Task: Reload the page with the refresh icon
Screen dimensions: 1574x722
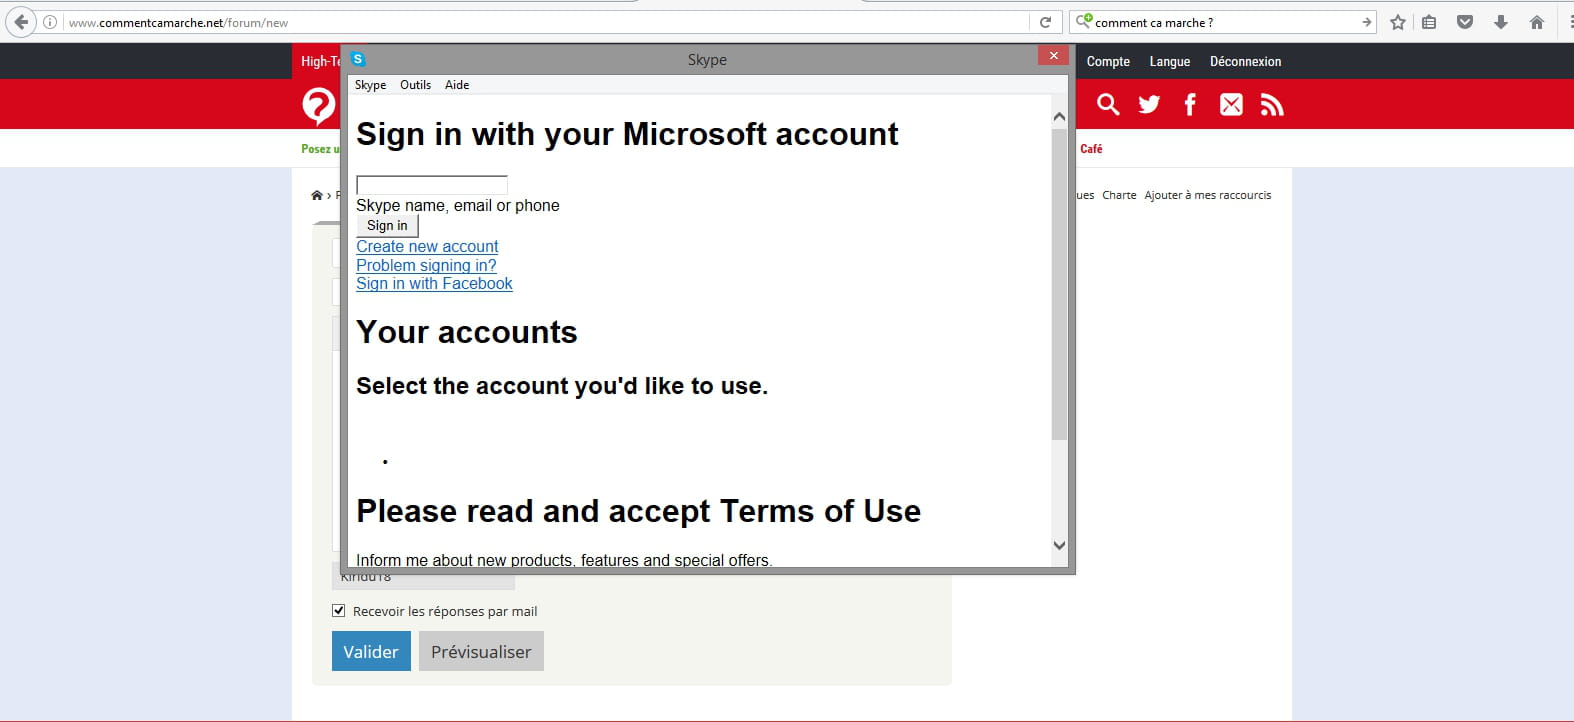Action: tap(1045, 22)
